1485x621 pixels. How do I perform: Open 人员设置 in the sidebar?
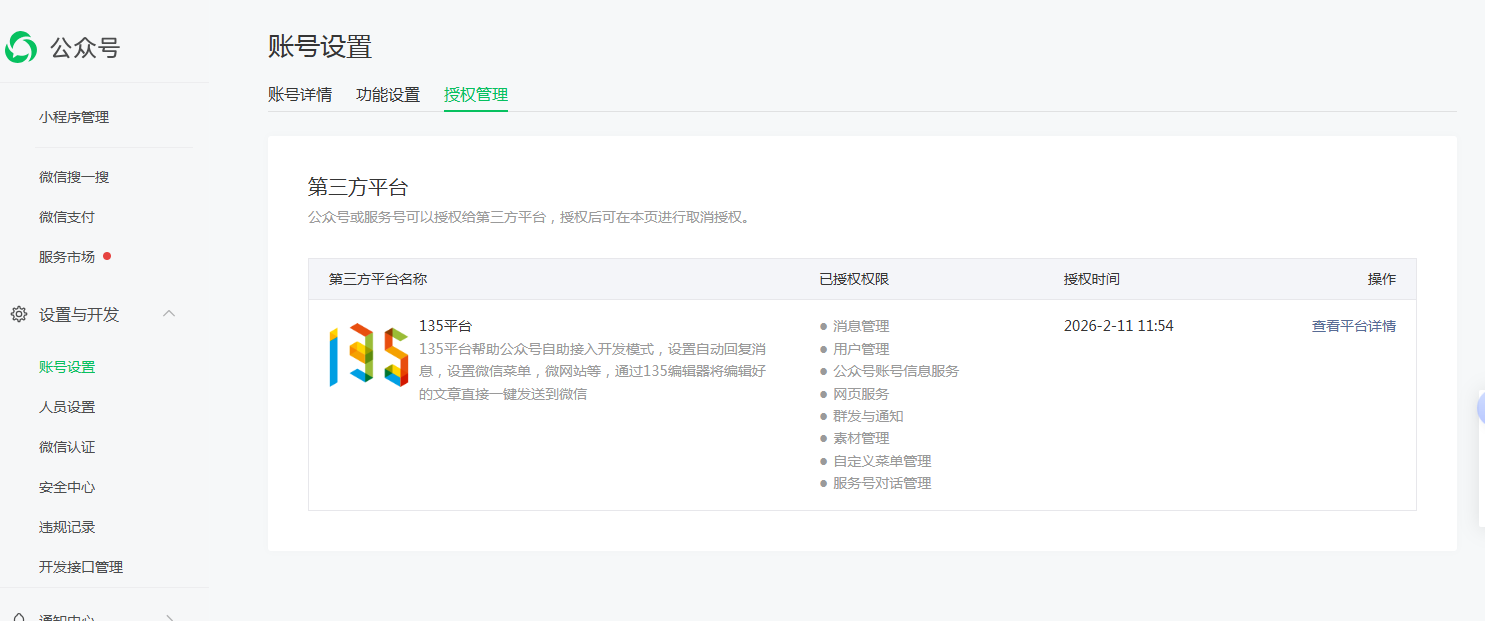[x=67, y=407]
